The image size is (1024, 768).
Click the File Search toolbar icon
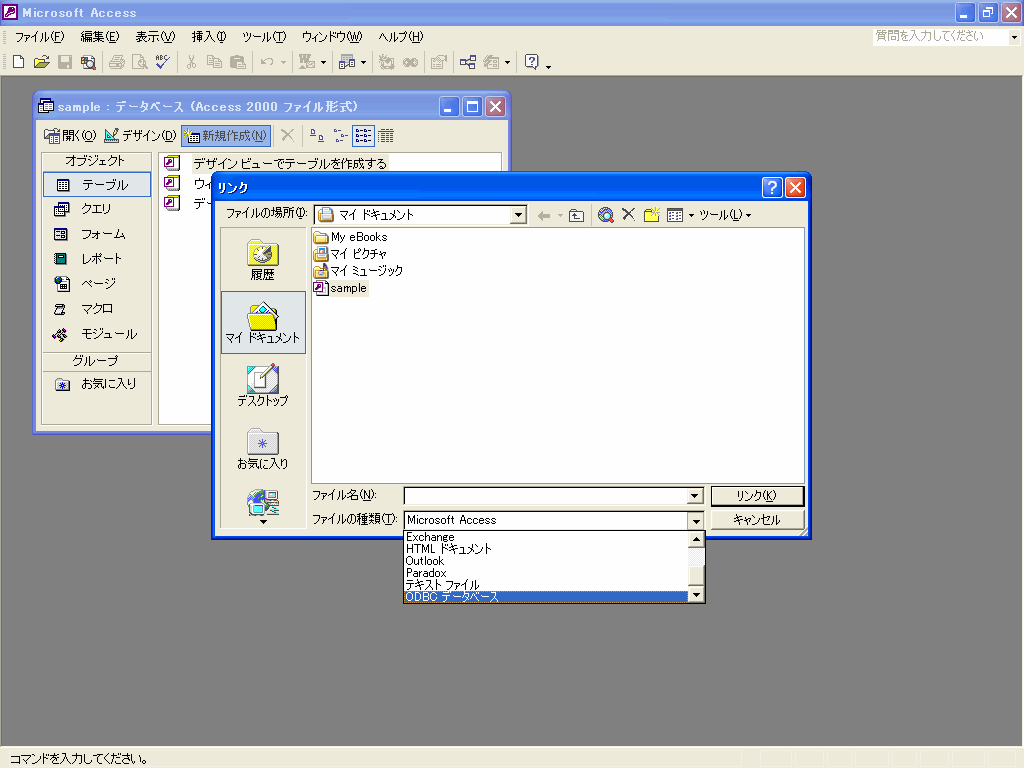[88, 62]
